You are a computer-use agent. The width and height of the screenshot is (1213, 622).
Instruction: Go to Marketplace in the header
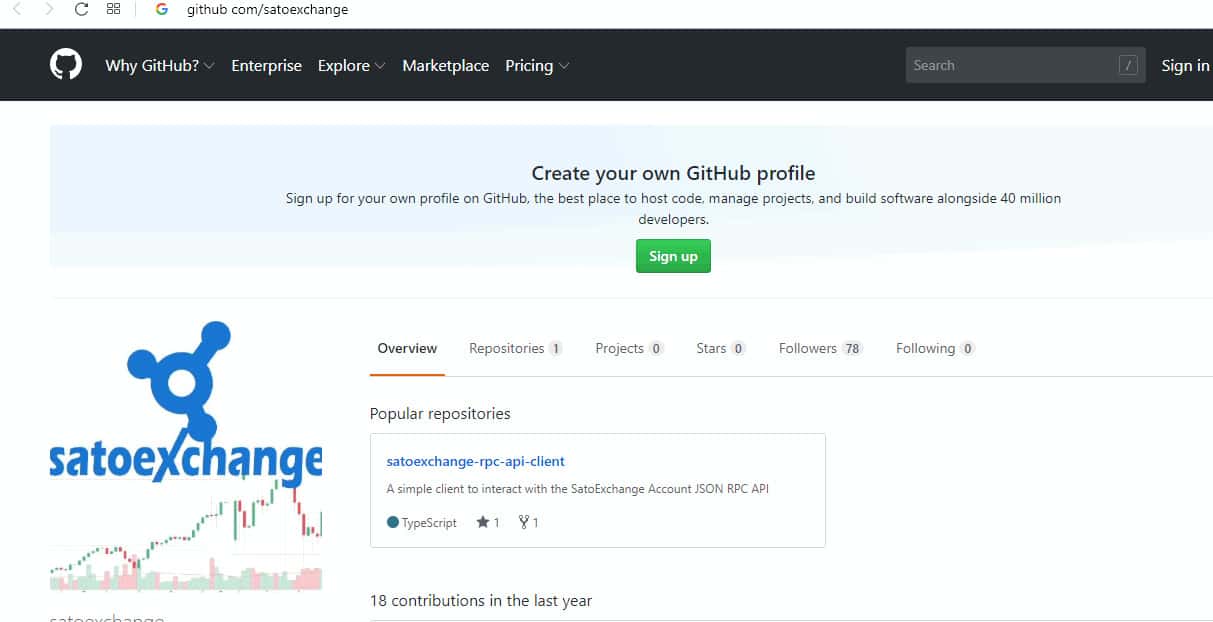445,66
